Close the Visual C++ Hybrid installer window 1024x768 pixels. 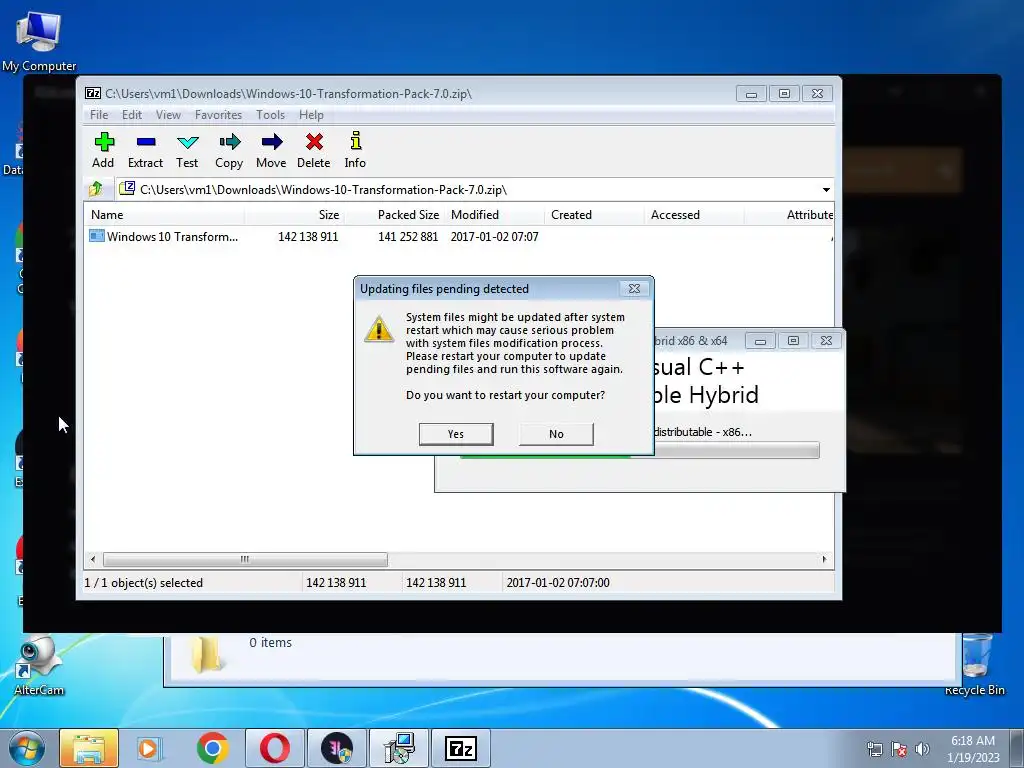coord(826,341)
